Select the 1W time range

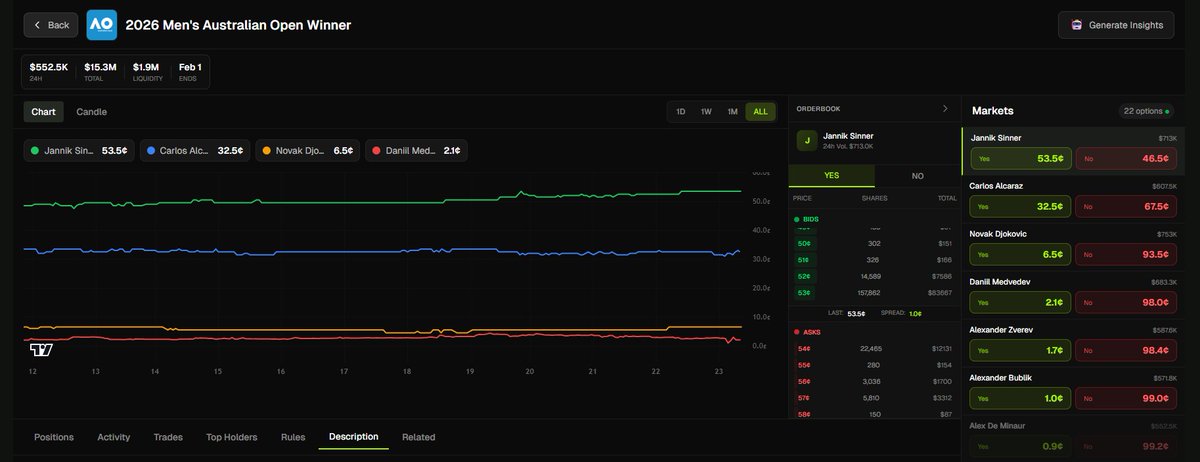coord(706,112)
